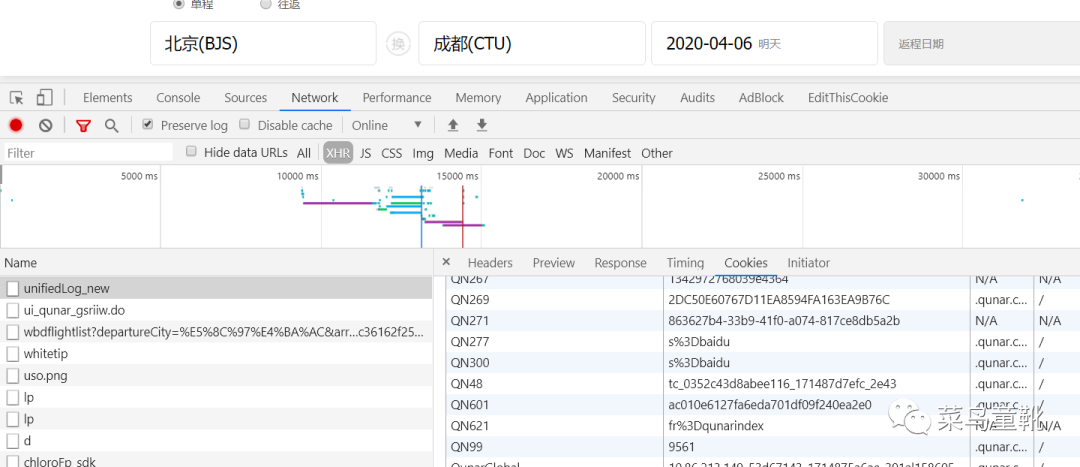The image size is (1080, 467).
Task: Select the wbdflightlist request row
Action: 216,332
